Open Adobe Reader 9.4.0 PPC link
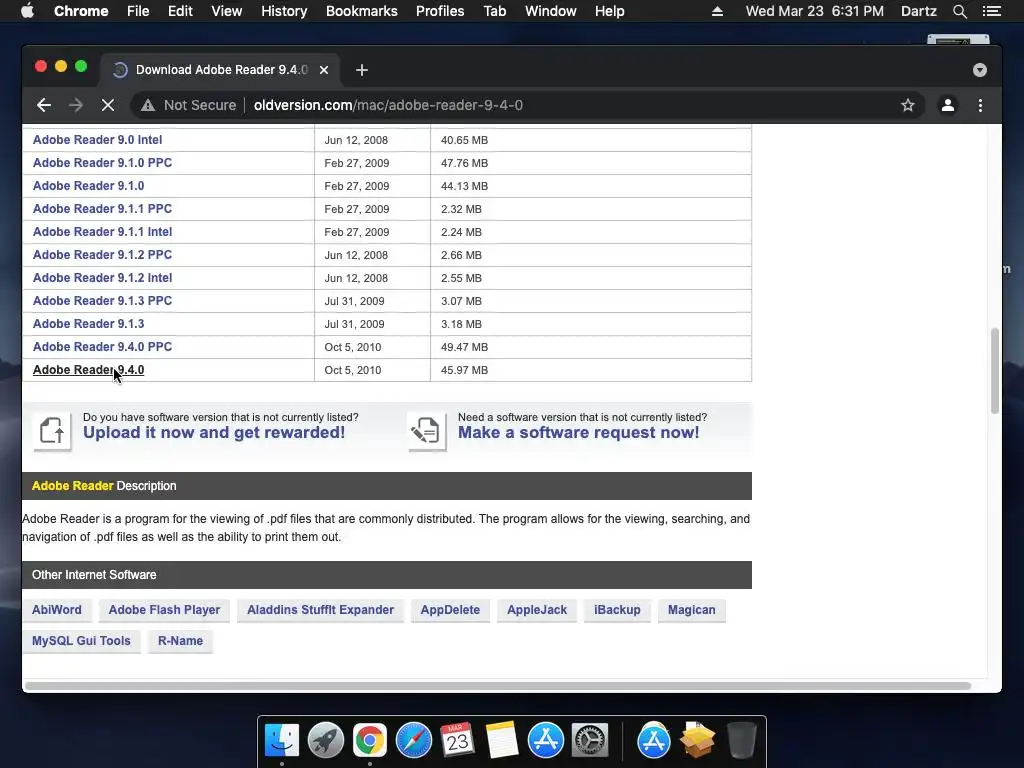The height and width of the screenshot is (768, 1024). [x=103, y=347]
